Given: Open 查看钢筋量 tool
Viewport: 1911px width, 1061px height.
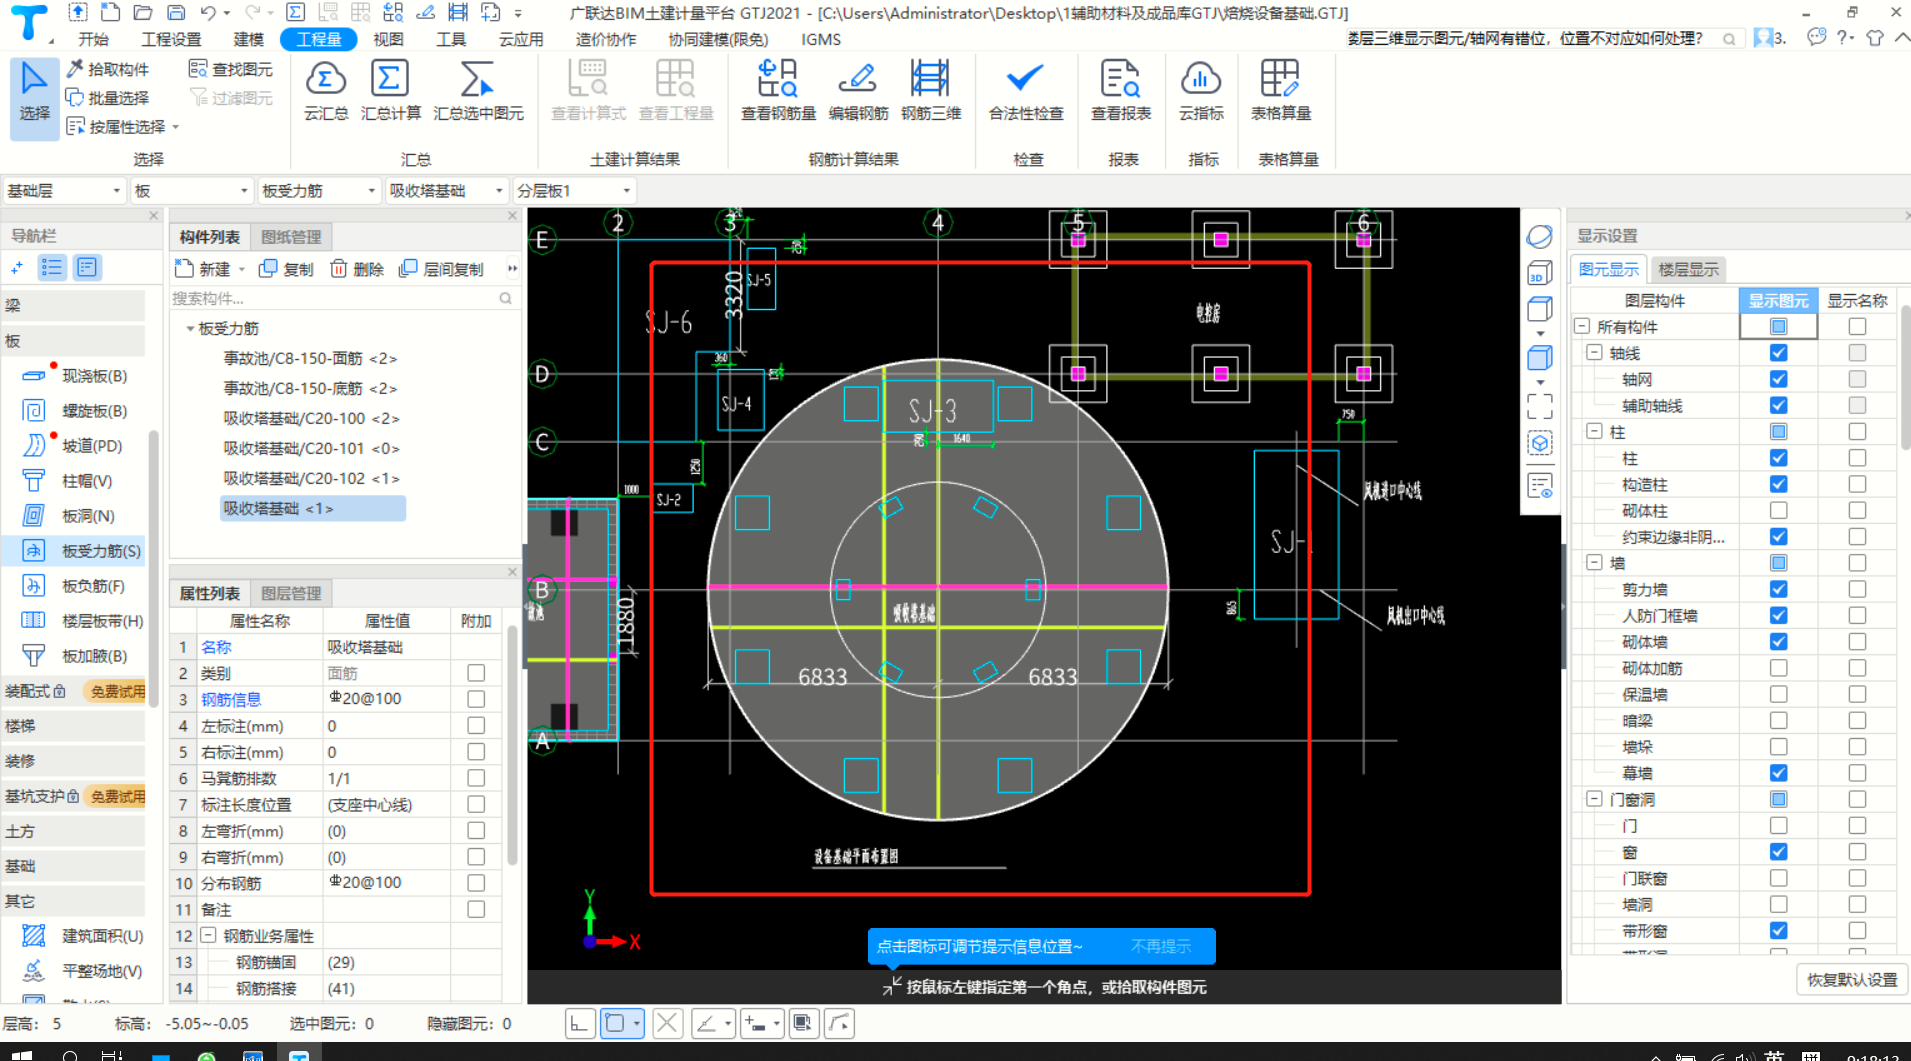Looking at the screenshot, I should tap(778, 90).
